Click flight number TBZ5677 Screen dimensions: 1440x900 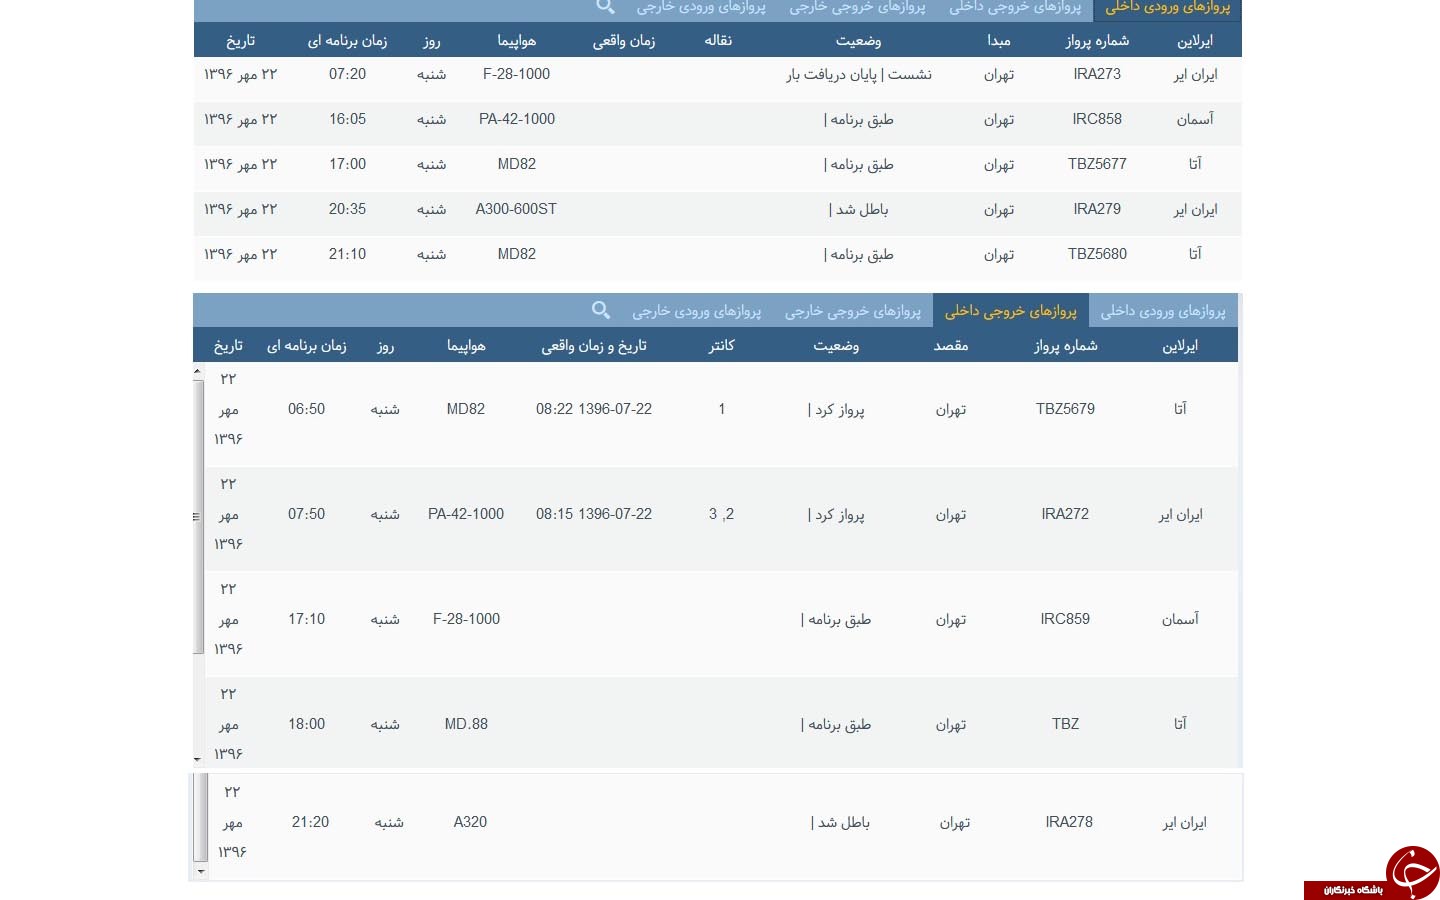(1097, 164)
